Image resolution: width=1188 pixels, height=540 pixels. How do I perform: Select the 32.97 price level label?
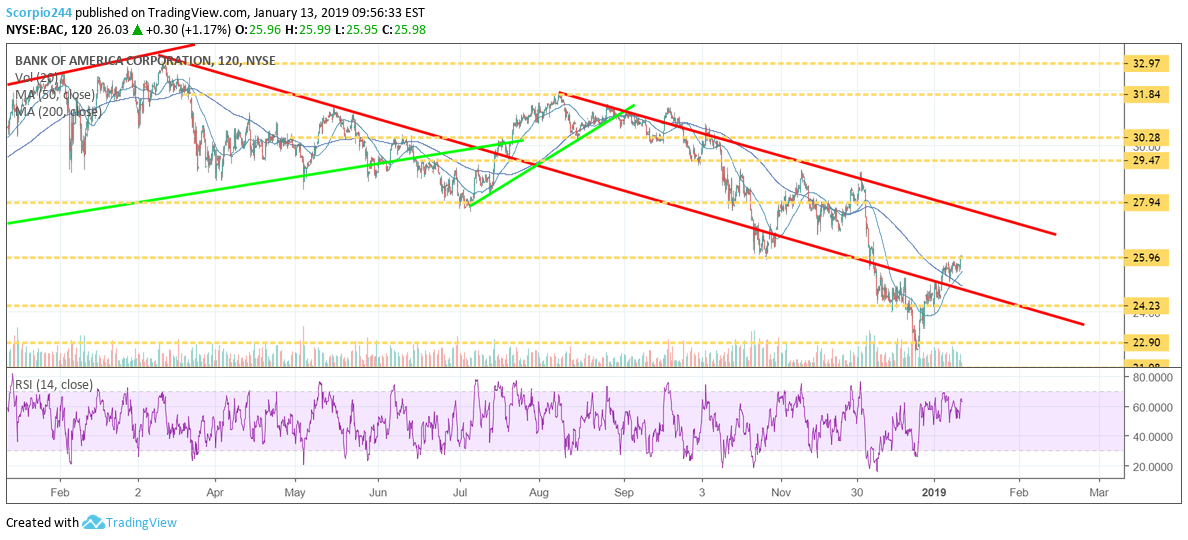click(x=1147, y=64)
